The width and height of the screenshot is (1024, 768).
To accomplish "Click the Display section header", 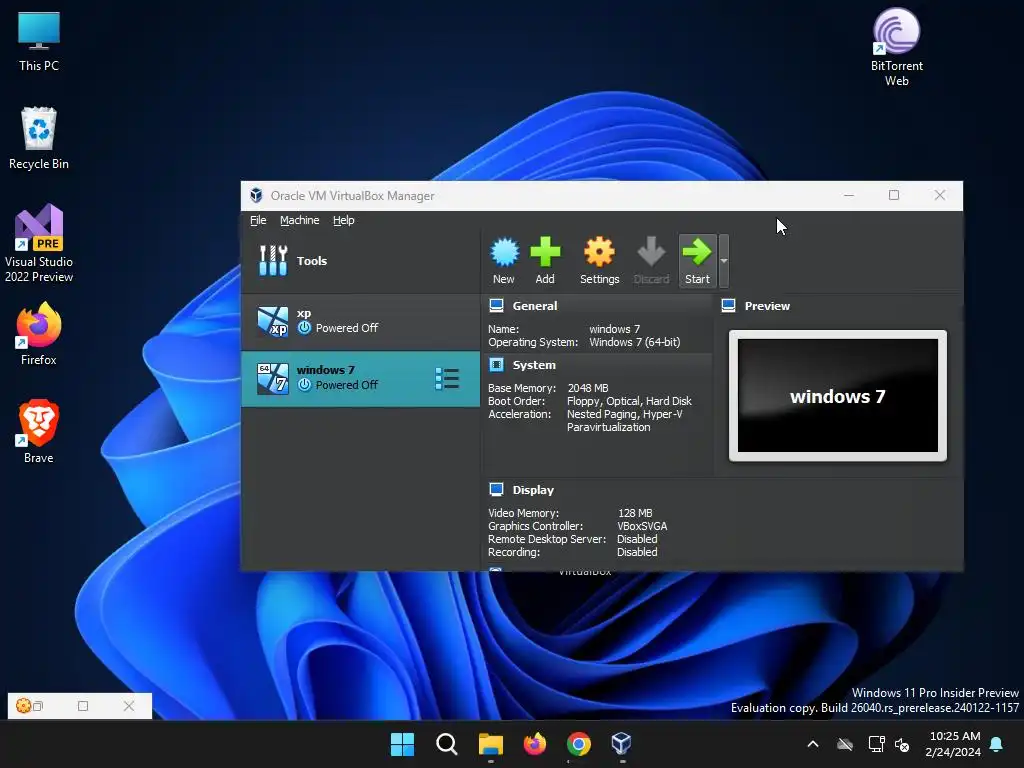I will pyautogui.click(x=533, y=490).
